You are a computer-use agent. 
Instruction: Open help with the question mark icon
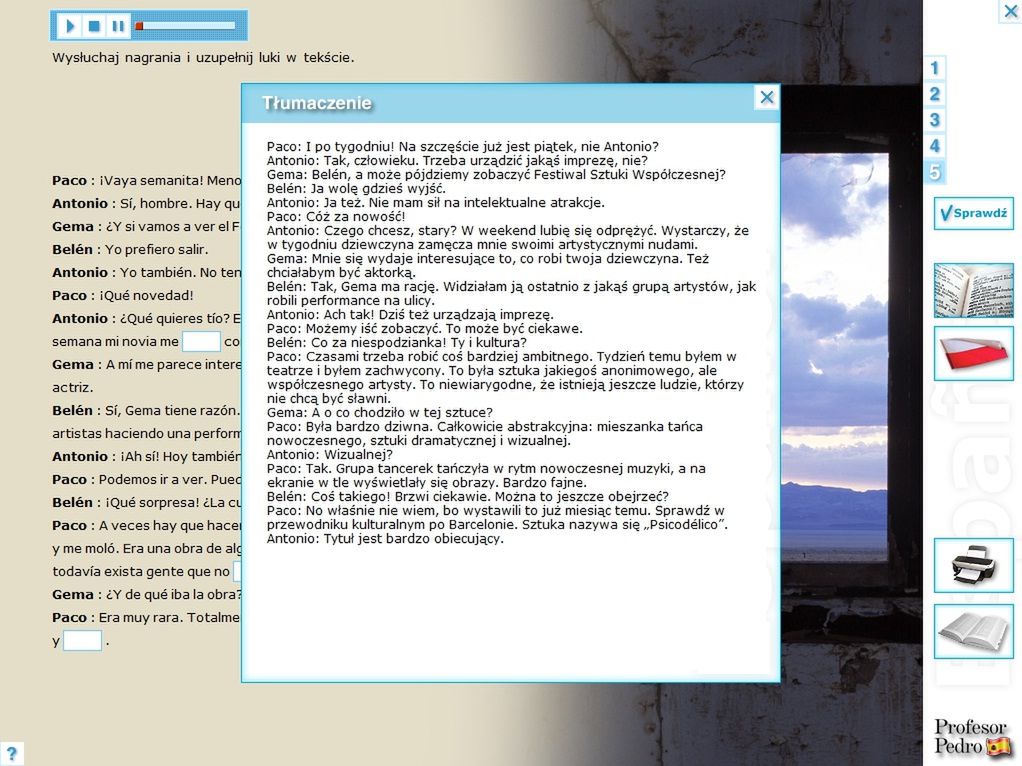11,754
